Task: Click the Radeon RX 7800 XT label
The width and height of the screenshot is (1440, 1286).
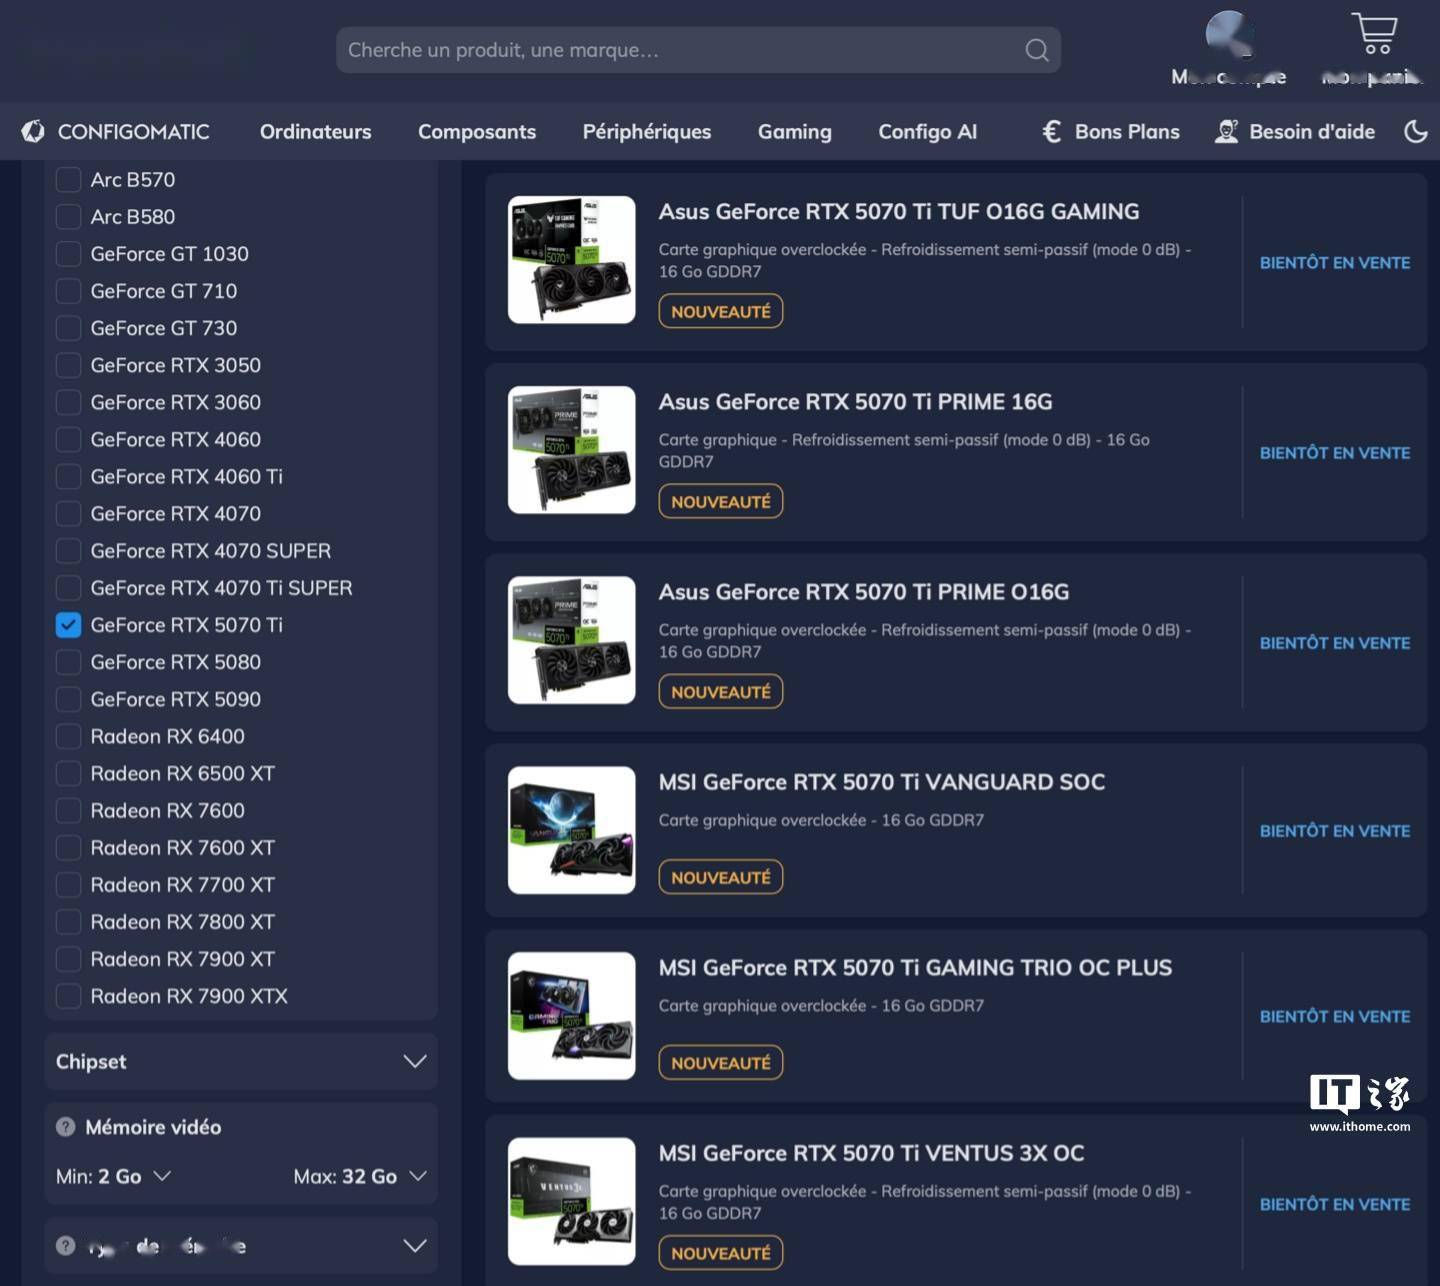Action: click(x=182, y=922)
